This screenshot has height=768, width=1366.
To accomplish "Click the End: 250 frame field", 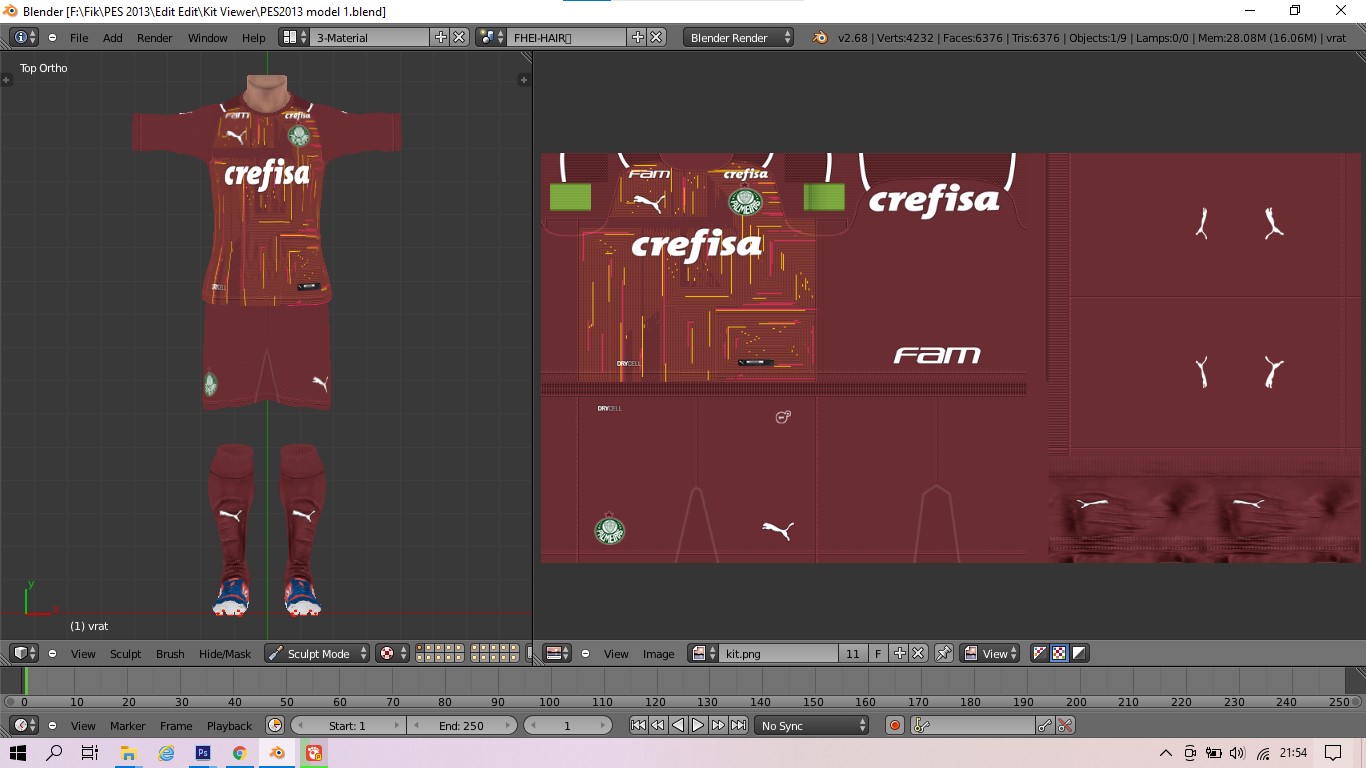I will tap(461, 725).
